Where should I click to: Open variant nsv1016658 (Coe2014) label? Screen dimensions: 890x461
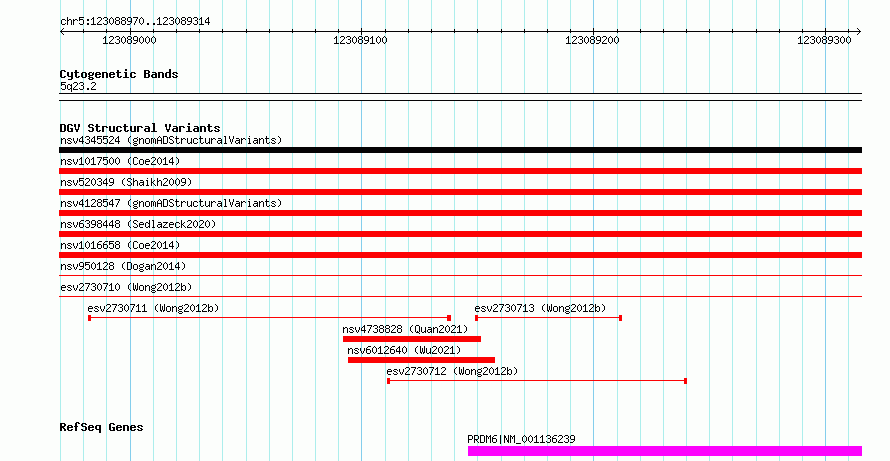(120, 245)
